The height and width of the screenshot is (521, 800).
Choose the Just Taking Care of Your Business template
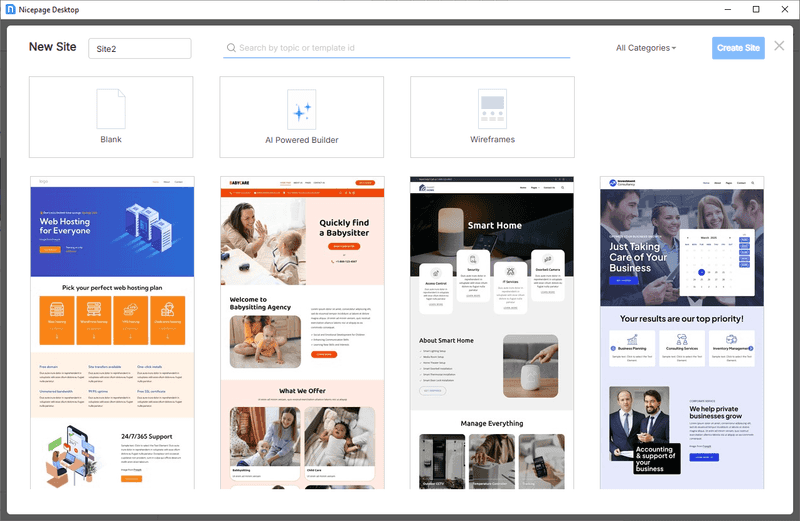coord(682,333)
